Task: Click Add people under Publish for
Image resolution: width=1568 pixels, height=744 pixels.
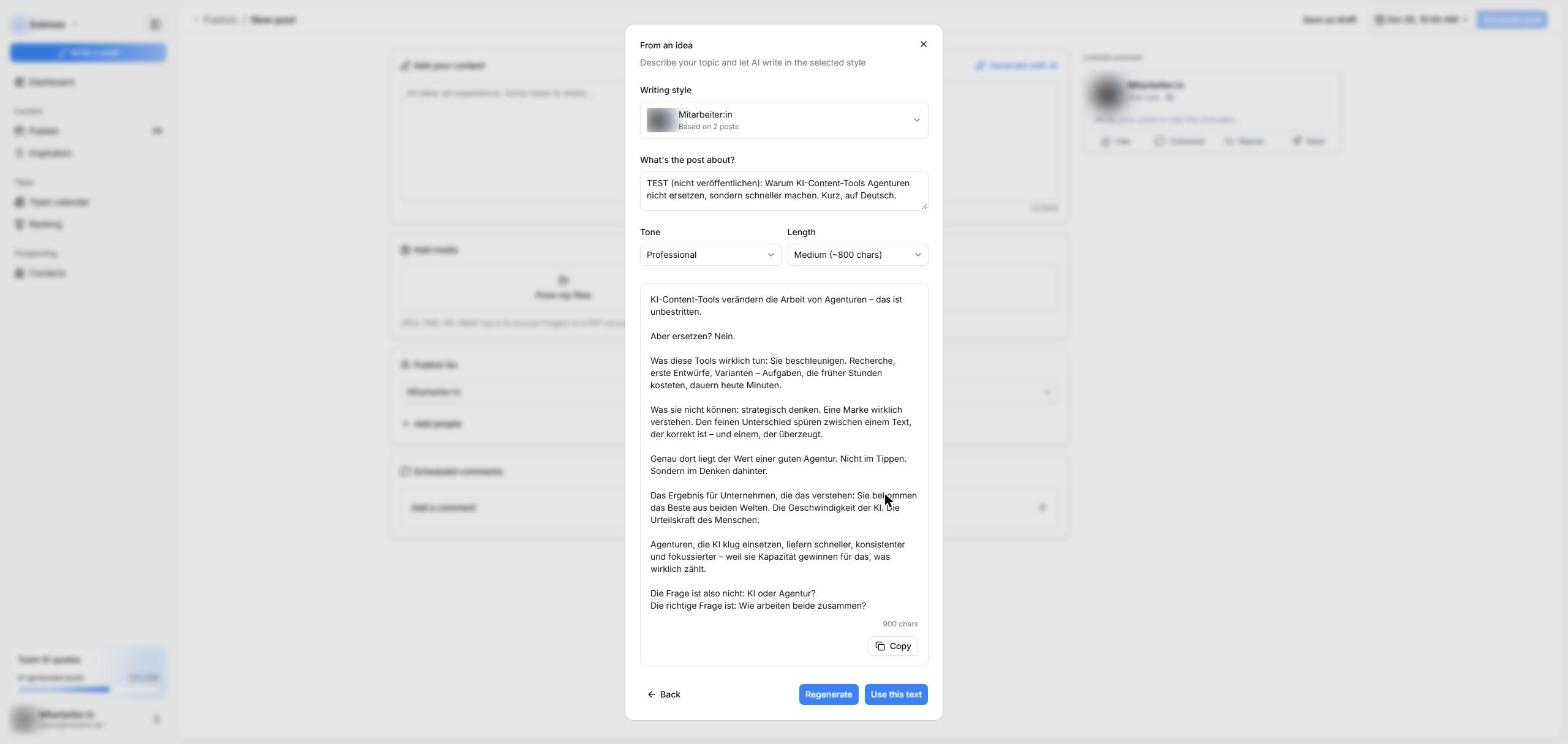Action: [432, 424]
